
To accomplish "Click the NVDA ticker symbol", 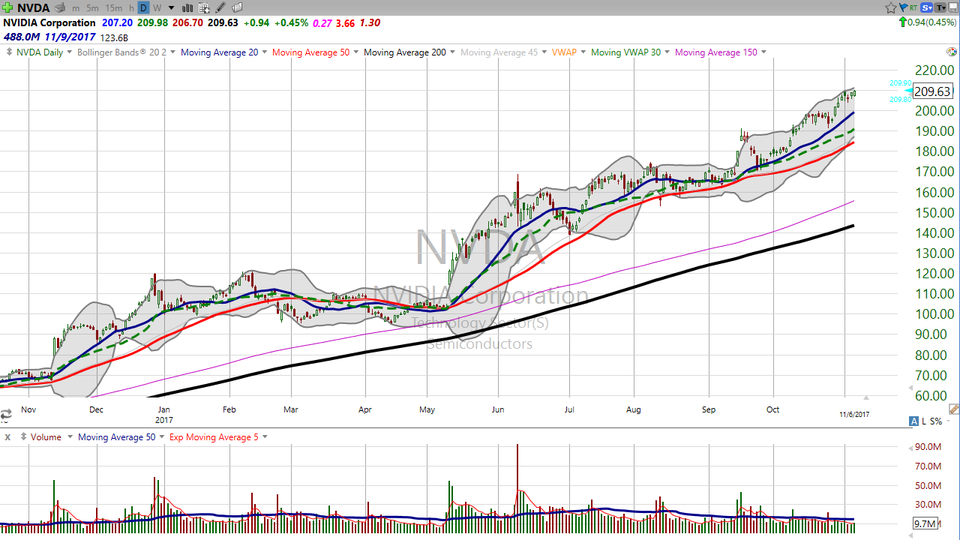I will coord(33,8).
